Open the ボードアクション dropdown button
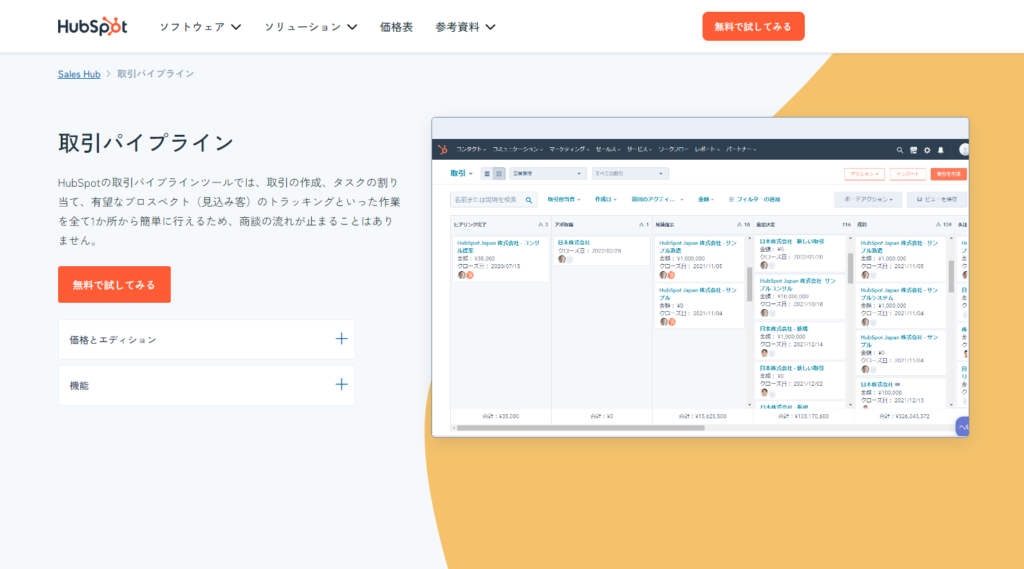Screen dimensions: 1024x569 tap(868, 199)
